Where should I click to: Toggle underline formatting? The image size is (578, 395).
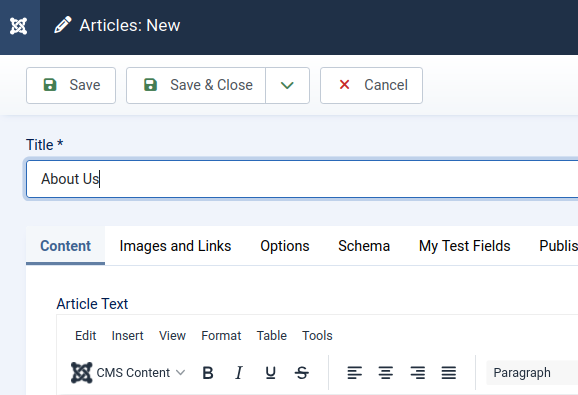(271, 373)
